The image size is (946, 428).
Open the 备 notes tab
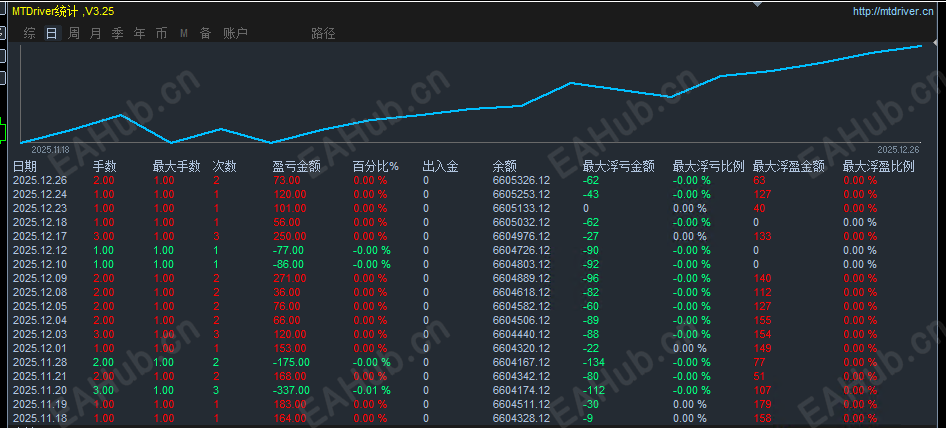point(206,33)
